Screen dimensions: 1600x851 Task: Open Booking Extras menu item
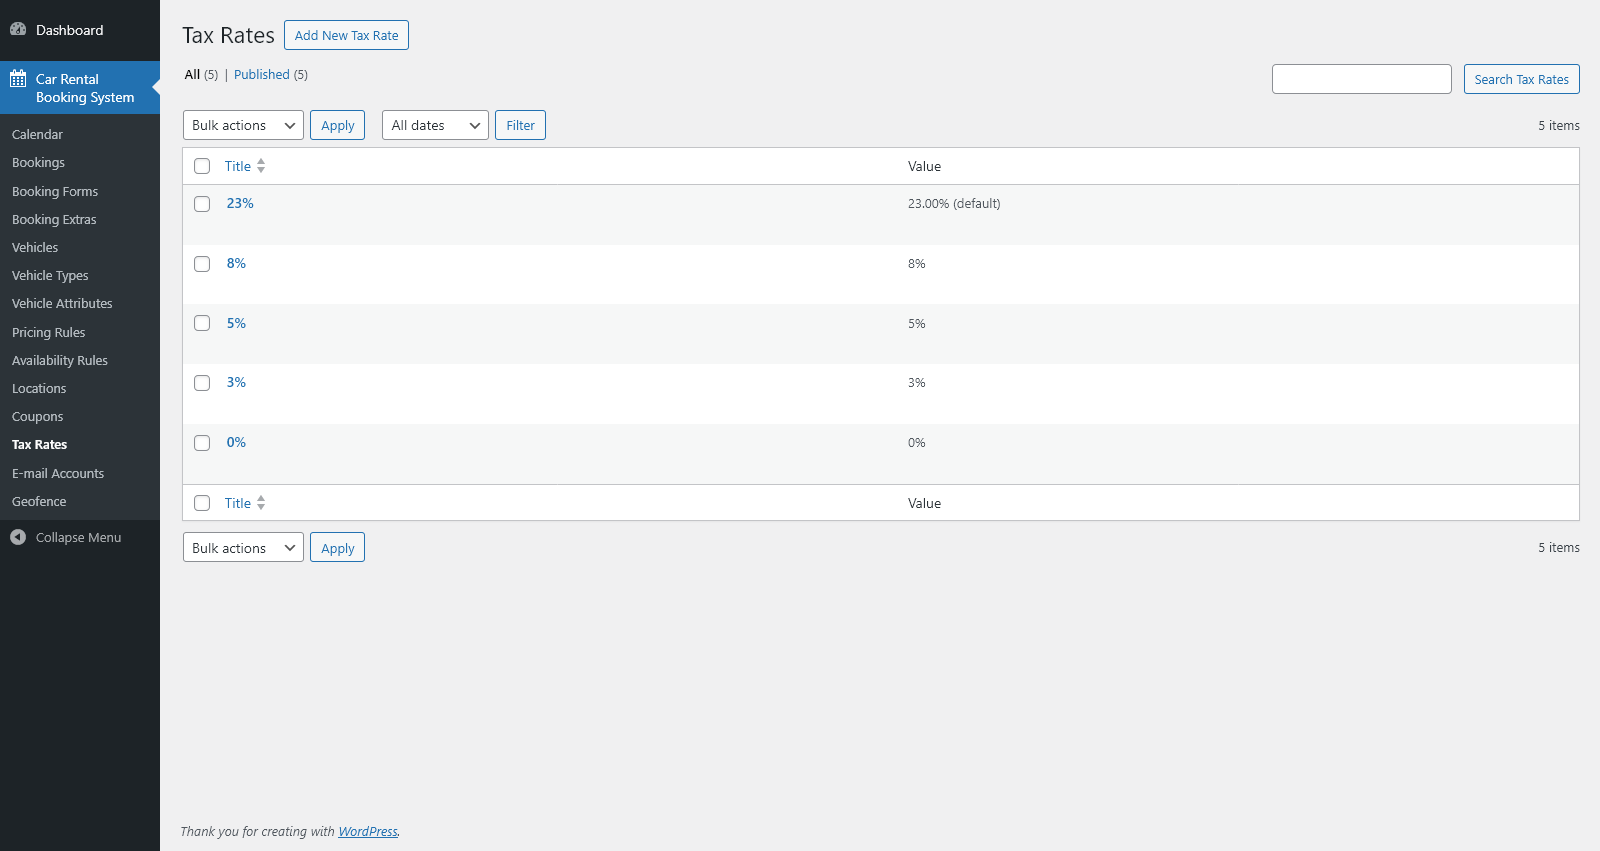(54, 219)
